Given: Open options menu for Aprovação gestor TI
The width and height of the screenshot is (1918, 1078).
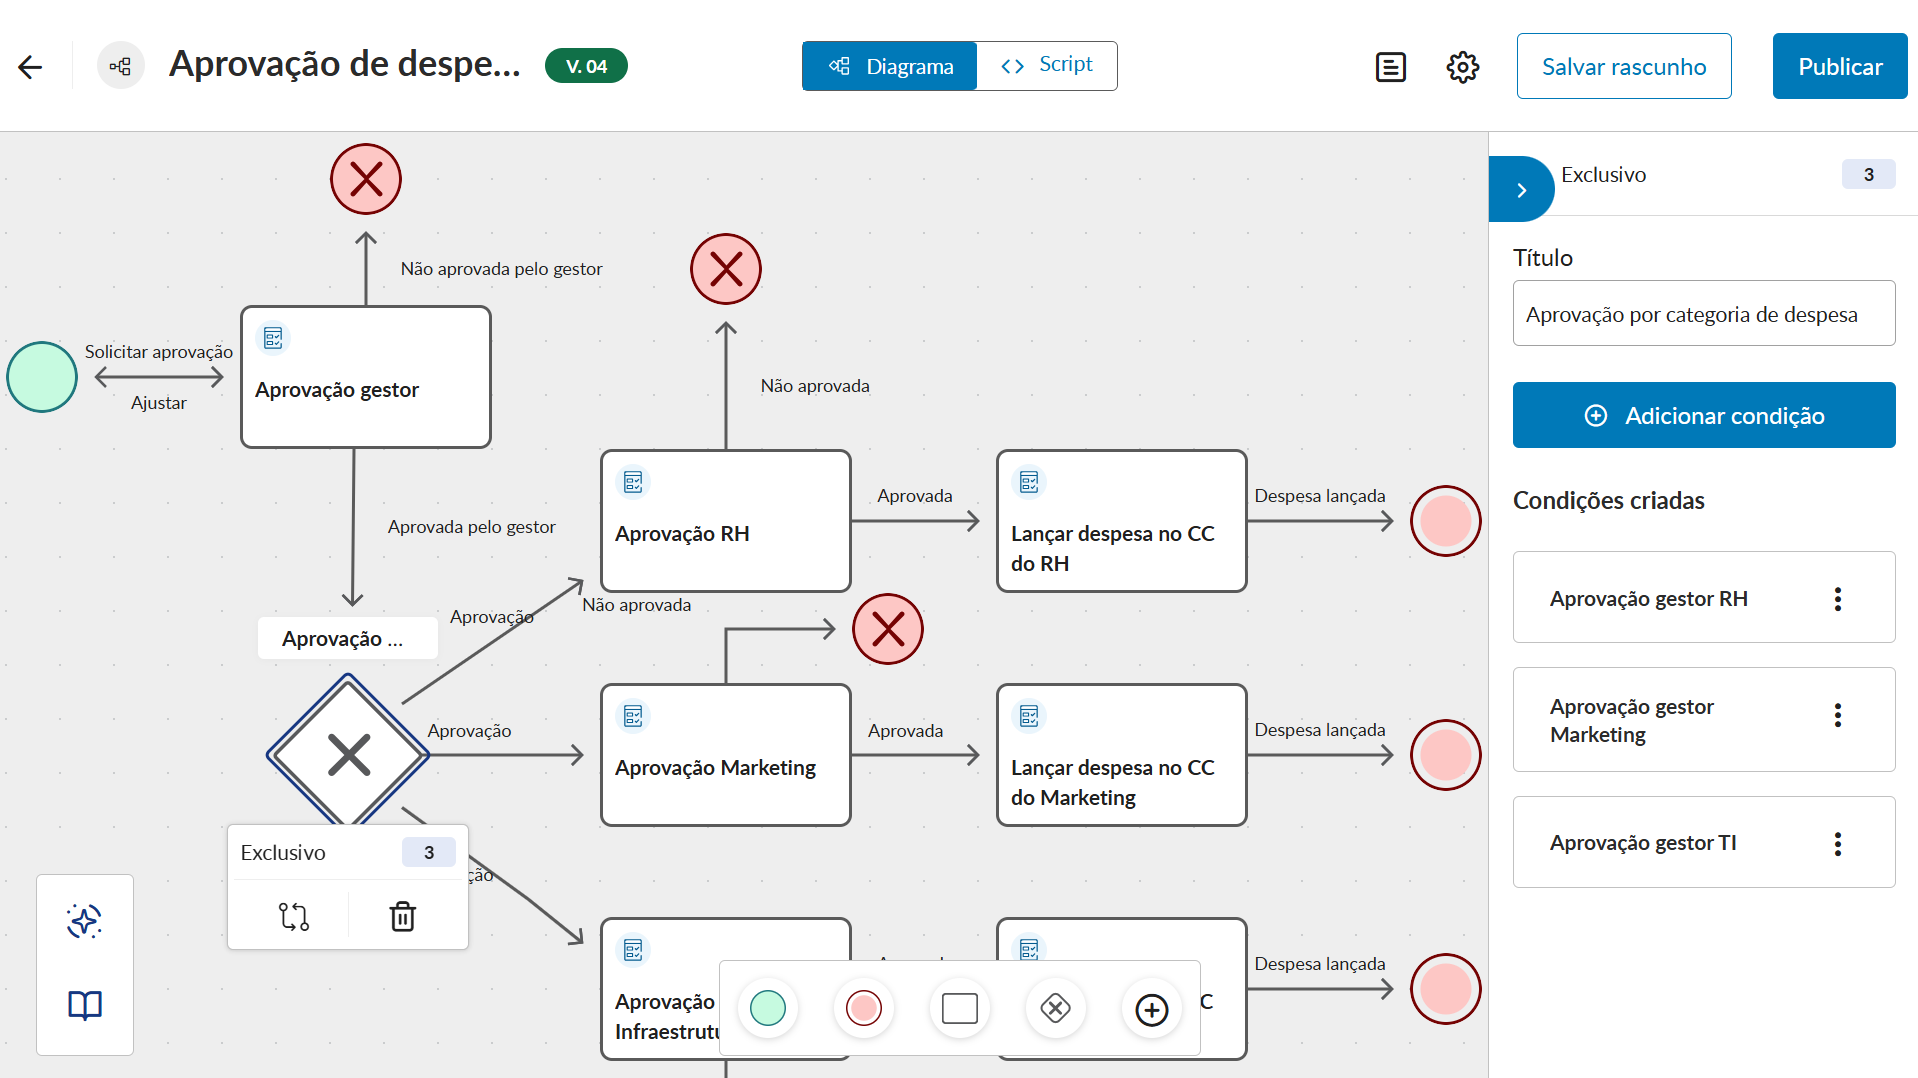Looking at the screenshot, I should pos(1837,844).
